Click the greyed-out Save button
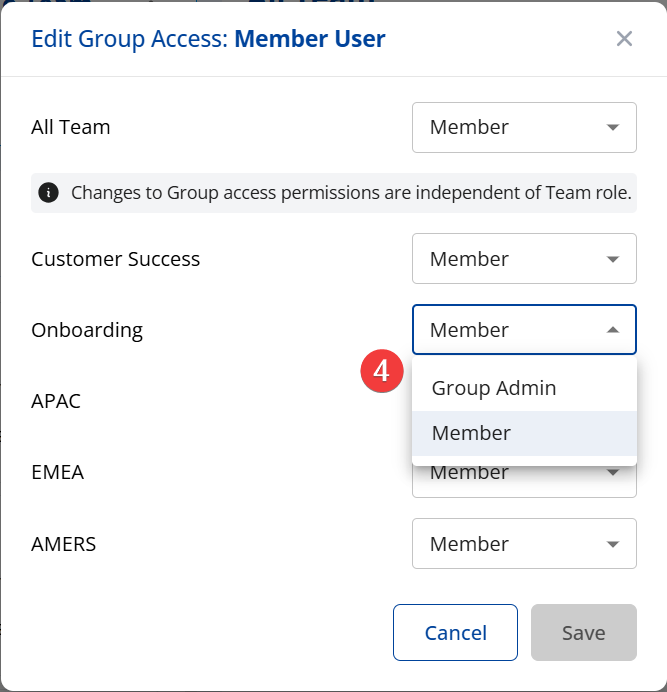667x692 pixels. [x=583, y=633]
